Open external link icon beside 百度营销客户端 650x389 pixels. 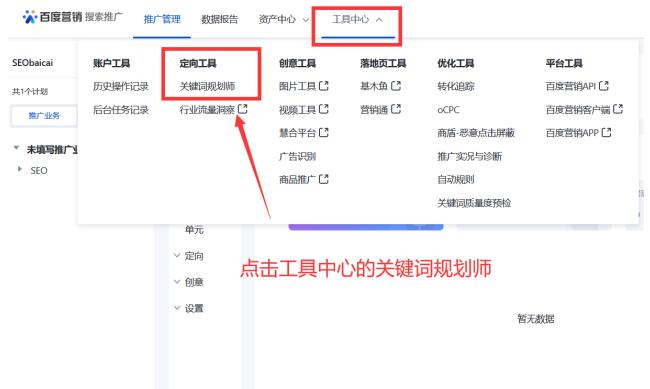click(x=618, y=109)
